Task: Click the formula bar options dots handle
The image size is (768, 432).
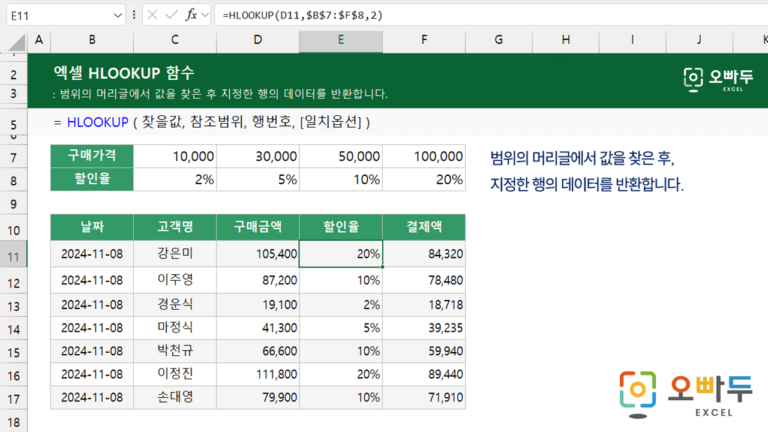Action: [x=134, y=15]
